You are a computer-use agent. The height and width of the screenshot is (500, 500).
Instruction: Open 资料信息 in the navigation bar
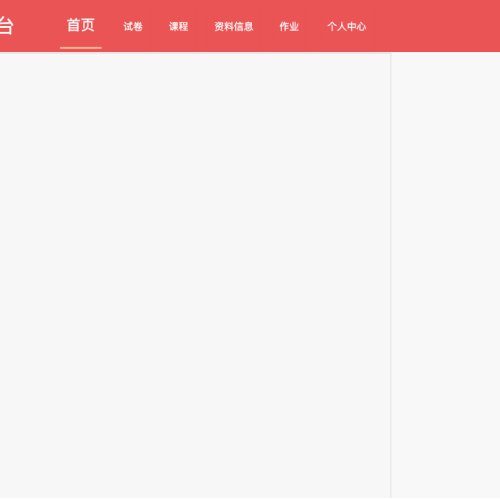(x=233, y=26)
